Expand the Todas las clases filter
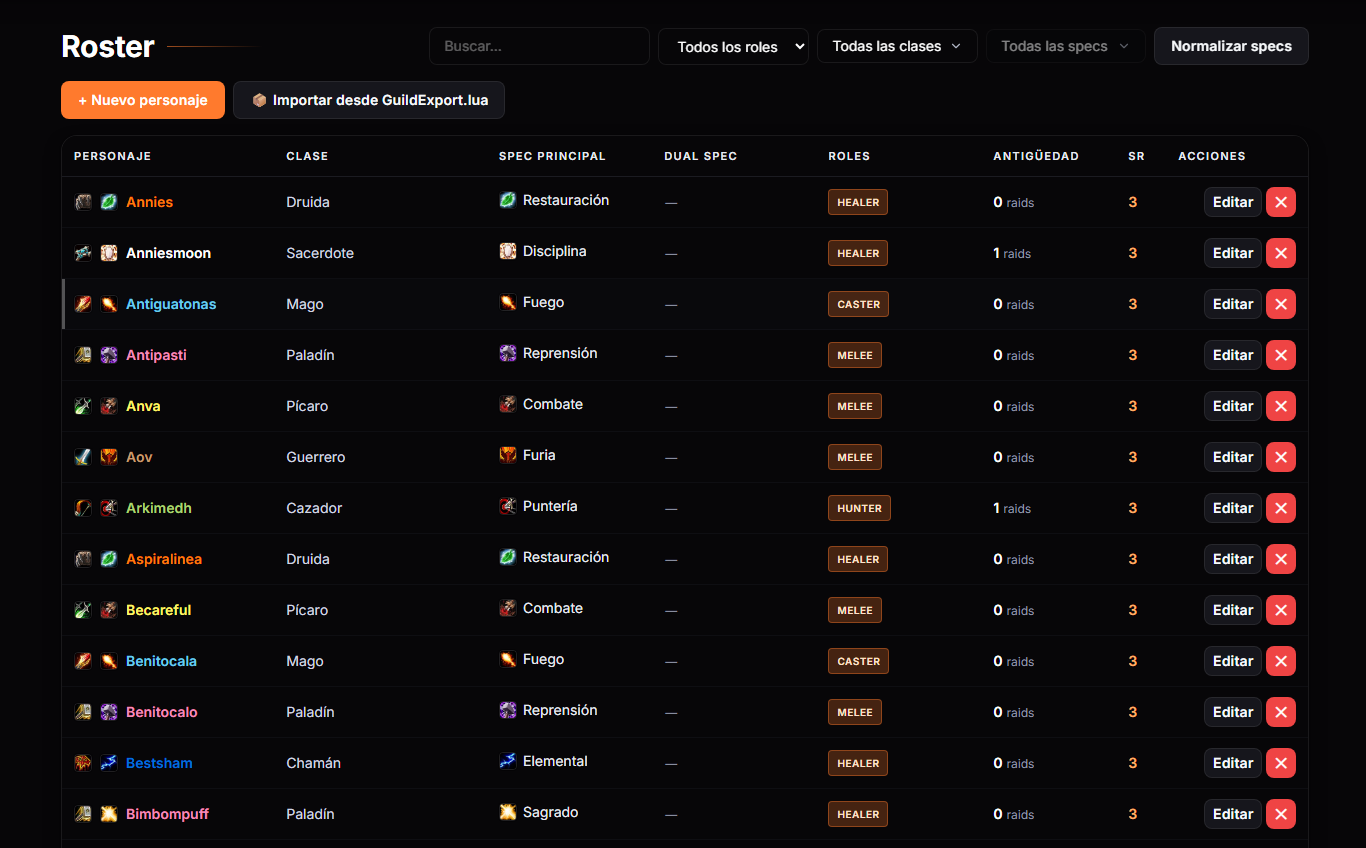 897,46
